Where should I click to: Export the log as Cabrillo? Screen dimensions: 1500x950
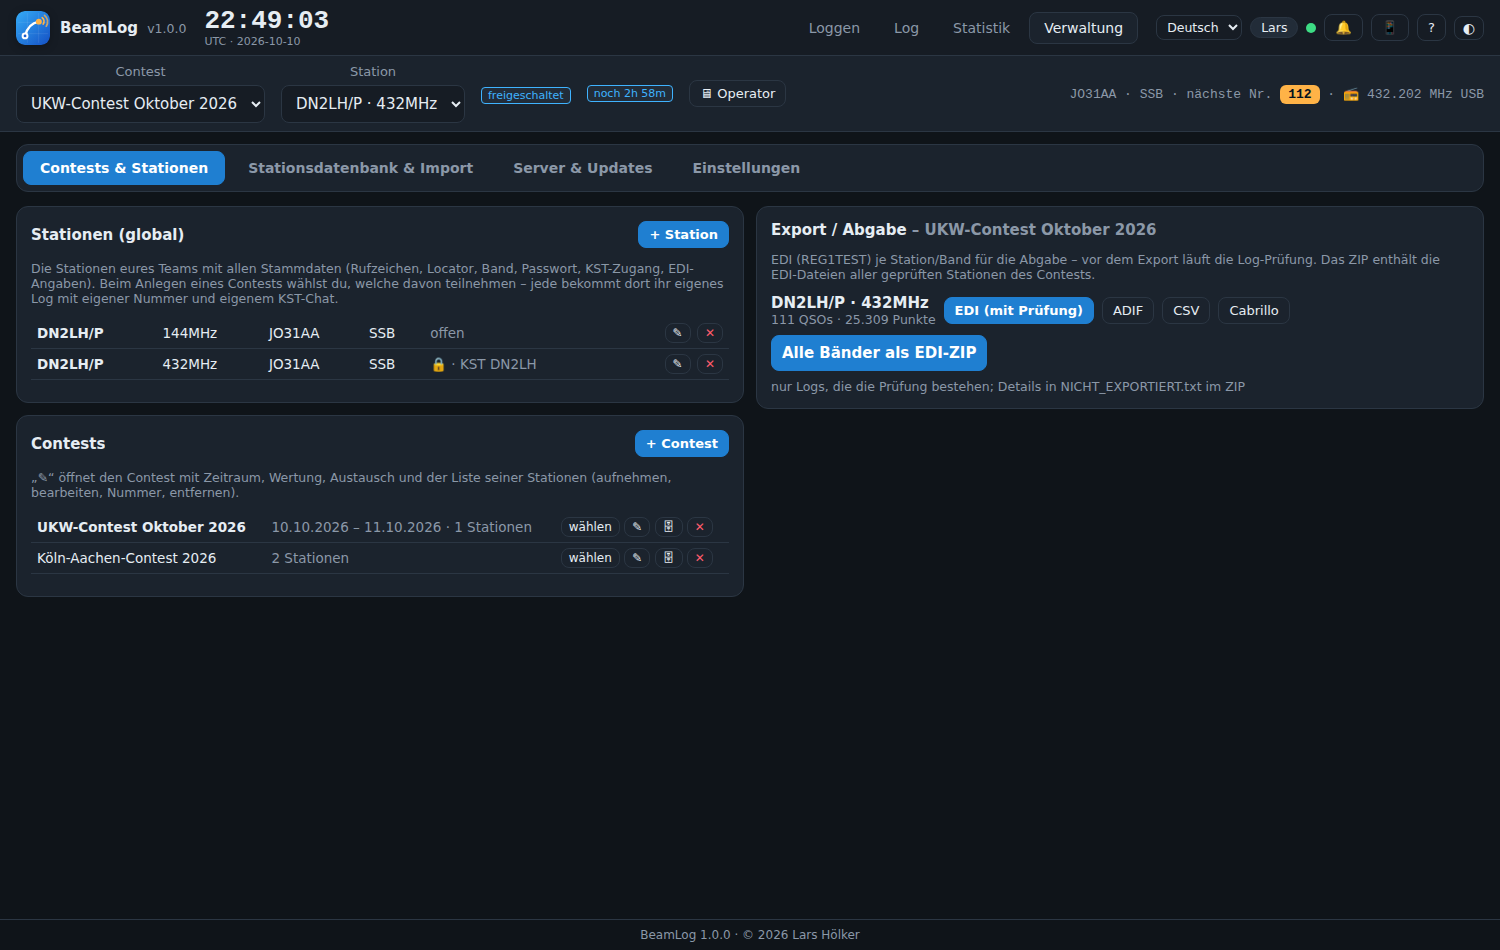tap(1254, 311)
